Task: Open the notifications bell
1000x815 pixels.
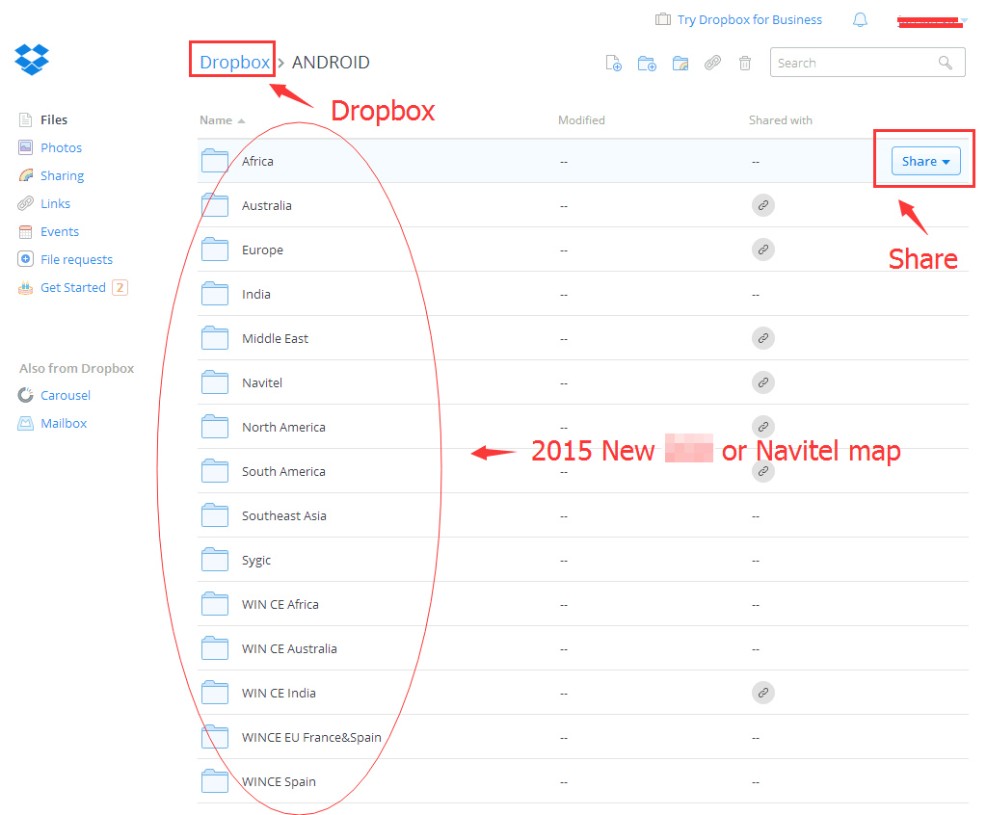Action: pyautogui.click(x=860, y=20)
